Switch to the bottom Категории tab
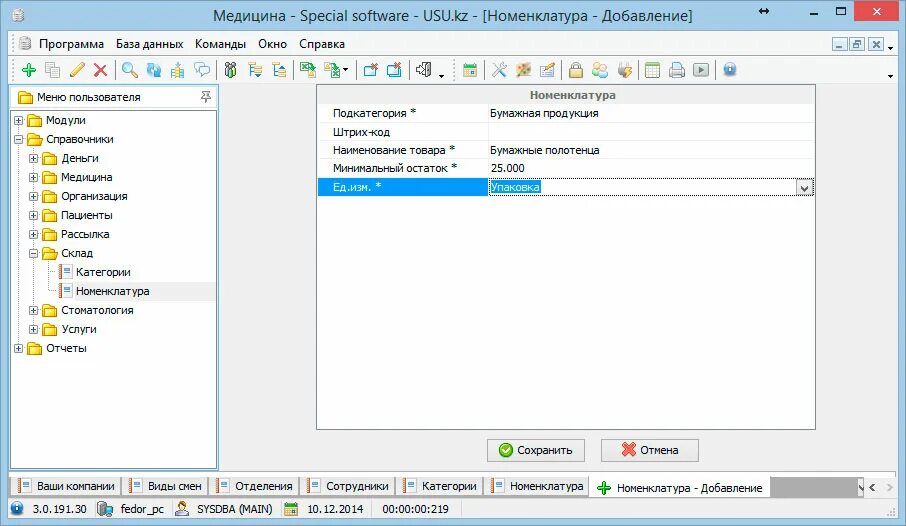Screen dimensions: 906x526 440,486
